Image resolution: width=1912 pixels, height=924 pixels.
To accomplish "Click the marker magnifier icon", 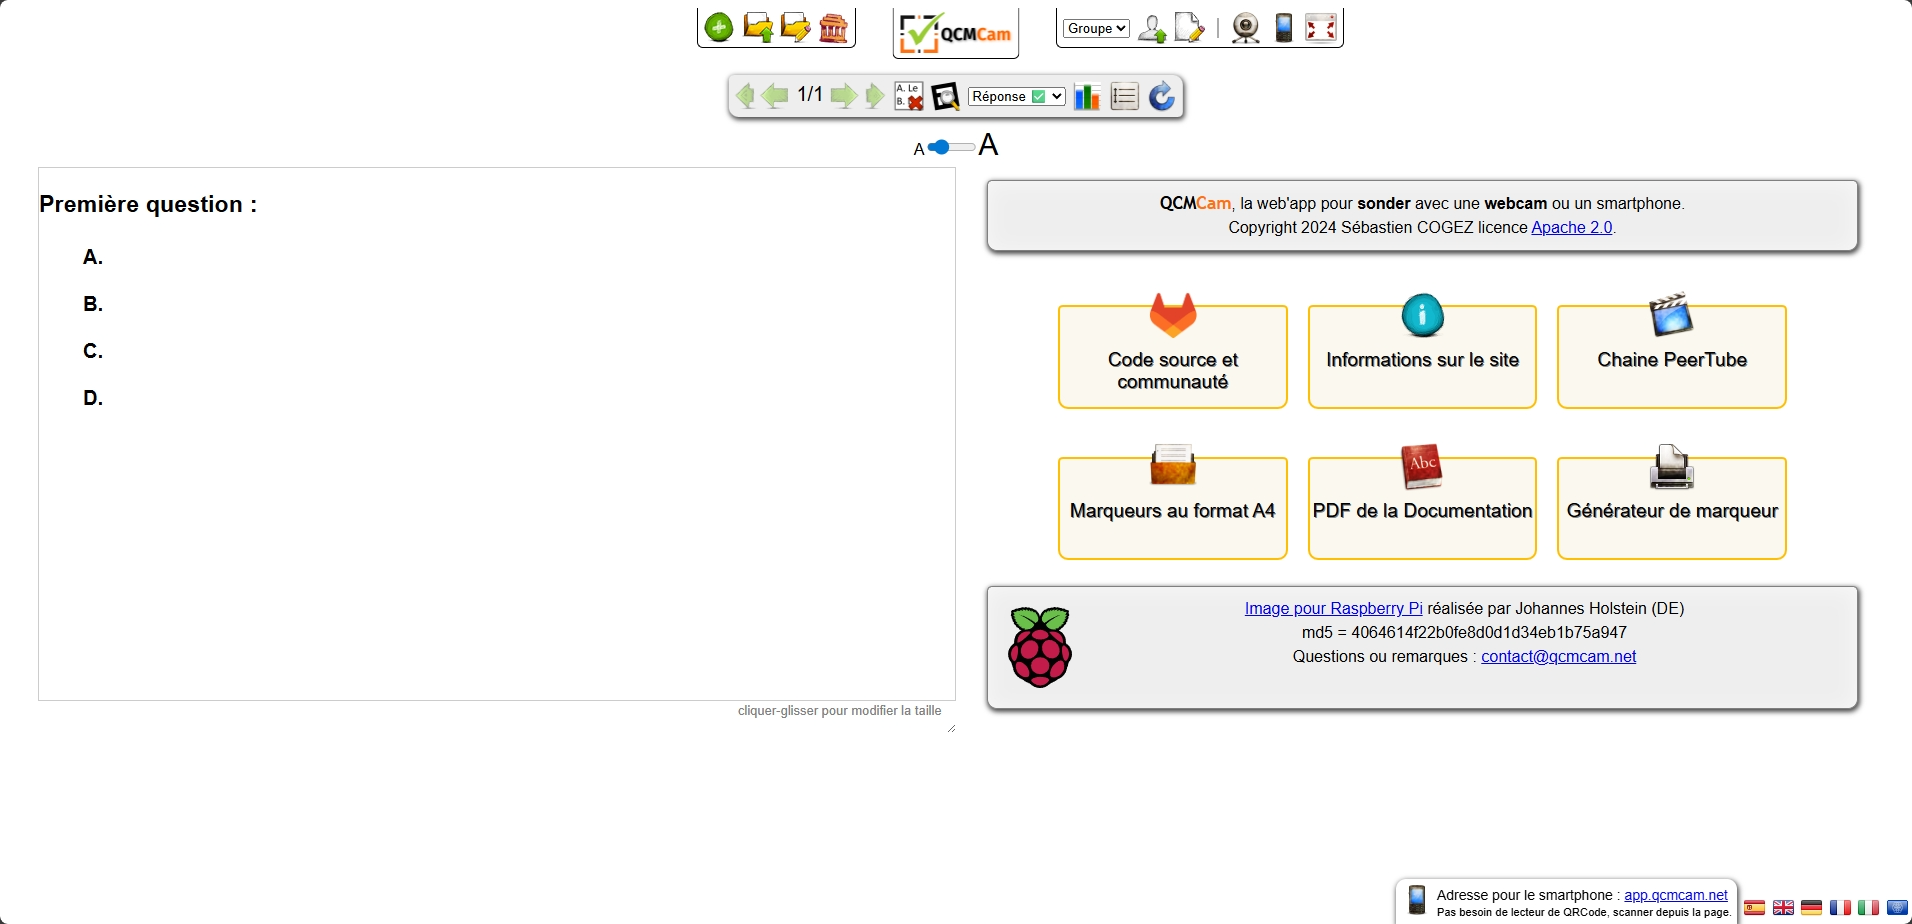I will coord(945,96).
